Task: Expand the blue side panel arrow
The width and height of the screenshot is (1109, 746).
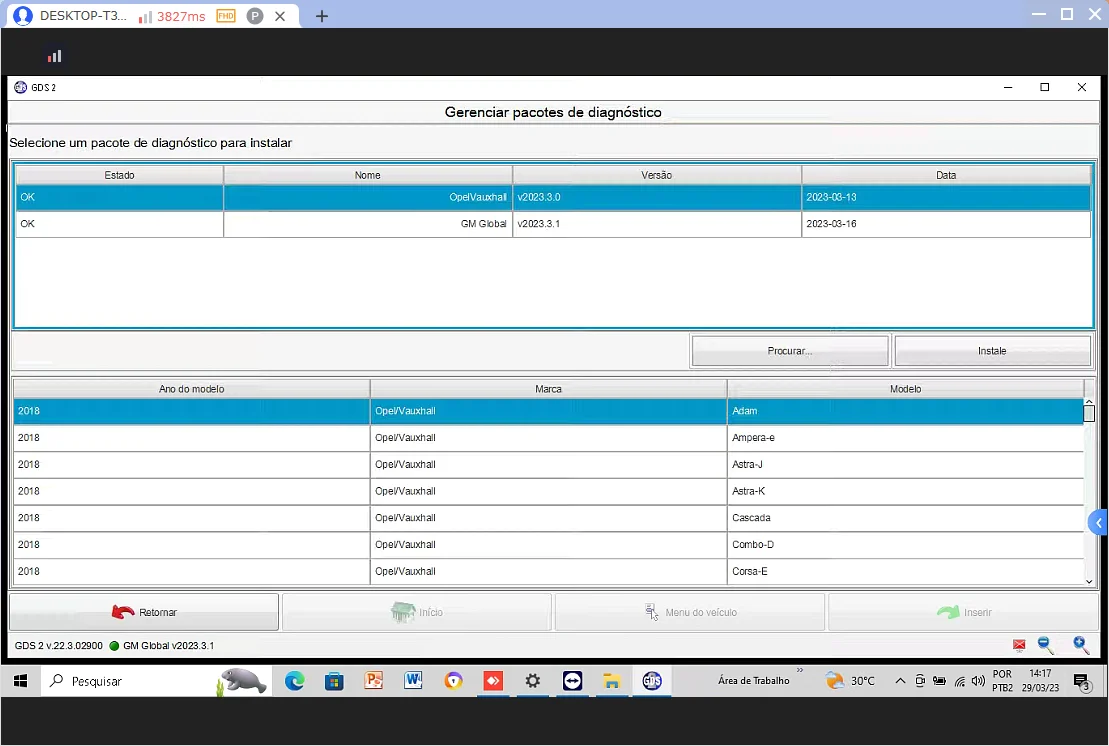Action: click(x=1098, y=523)
